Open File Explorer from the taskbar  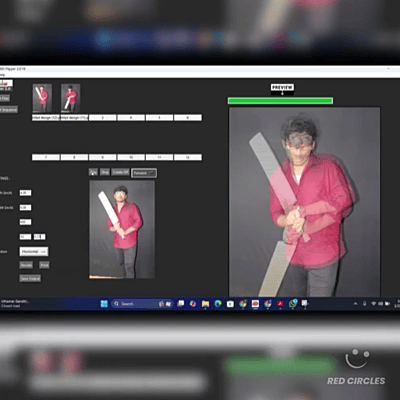[x=205, y=304]
